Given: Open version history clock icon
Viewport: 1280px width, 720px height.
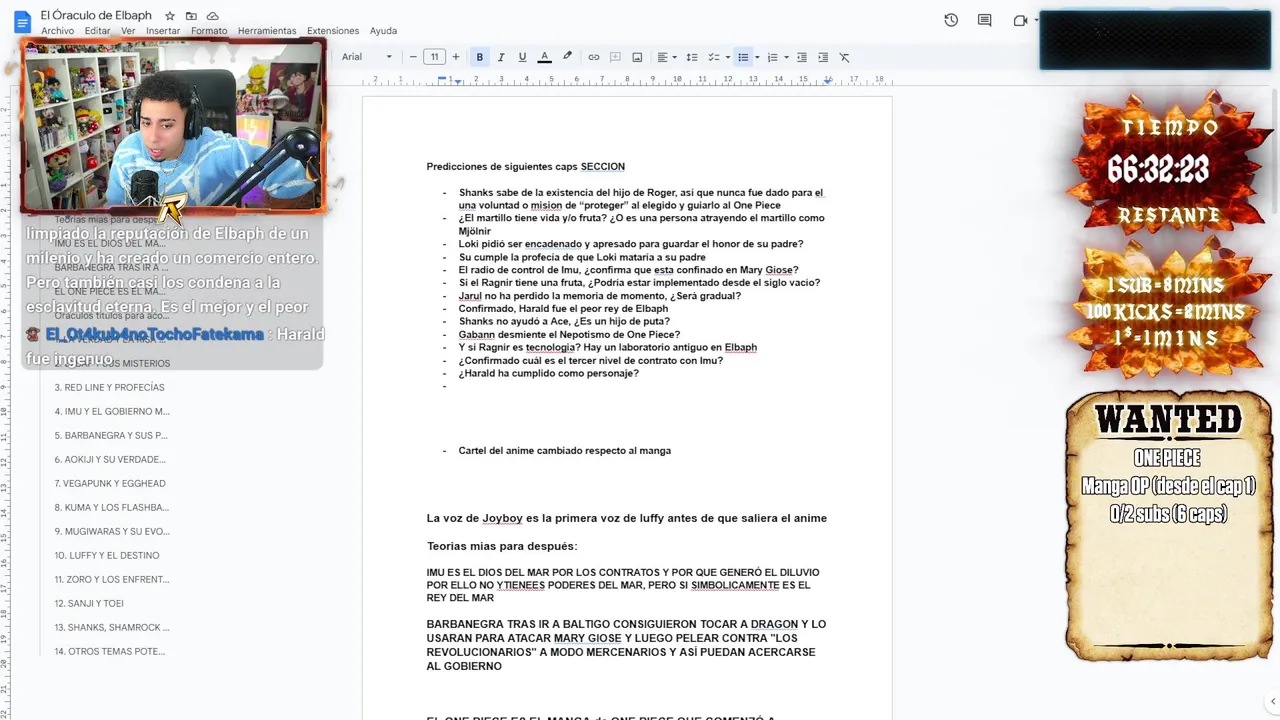Looking at the screenshot, I should [951, 20].
